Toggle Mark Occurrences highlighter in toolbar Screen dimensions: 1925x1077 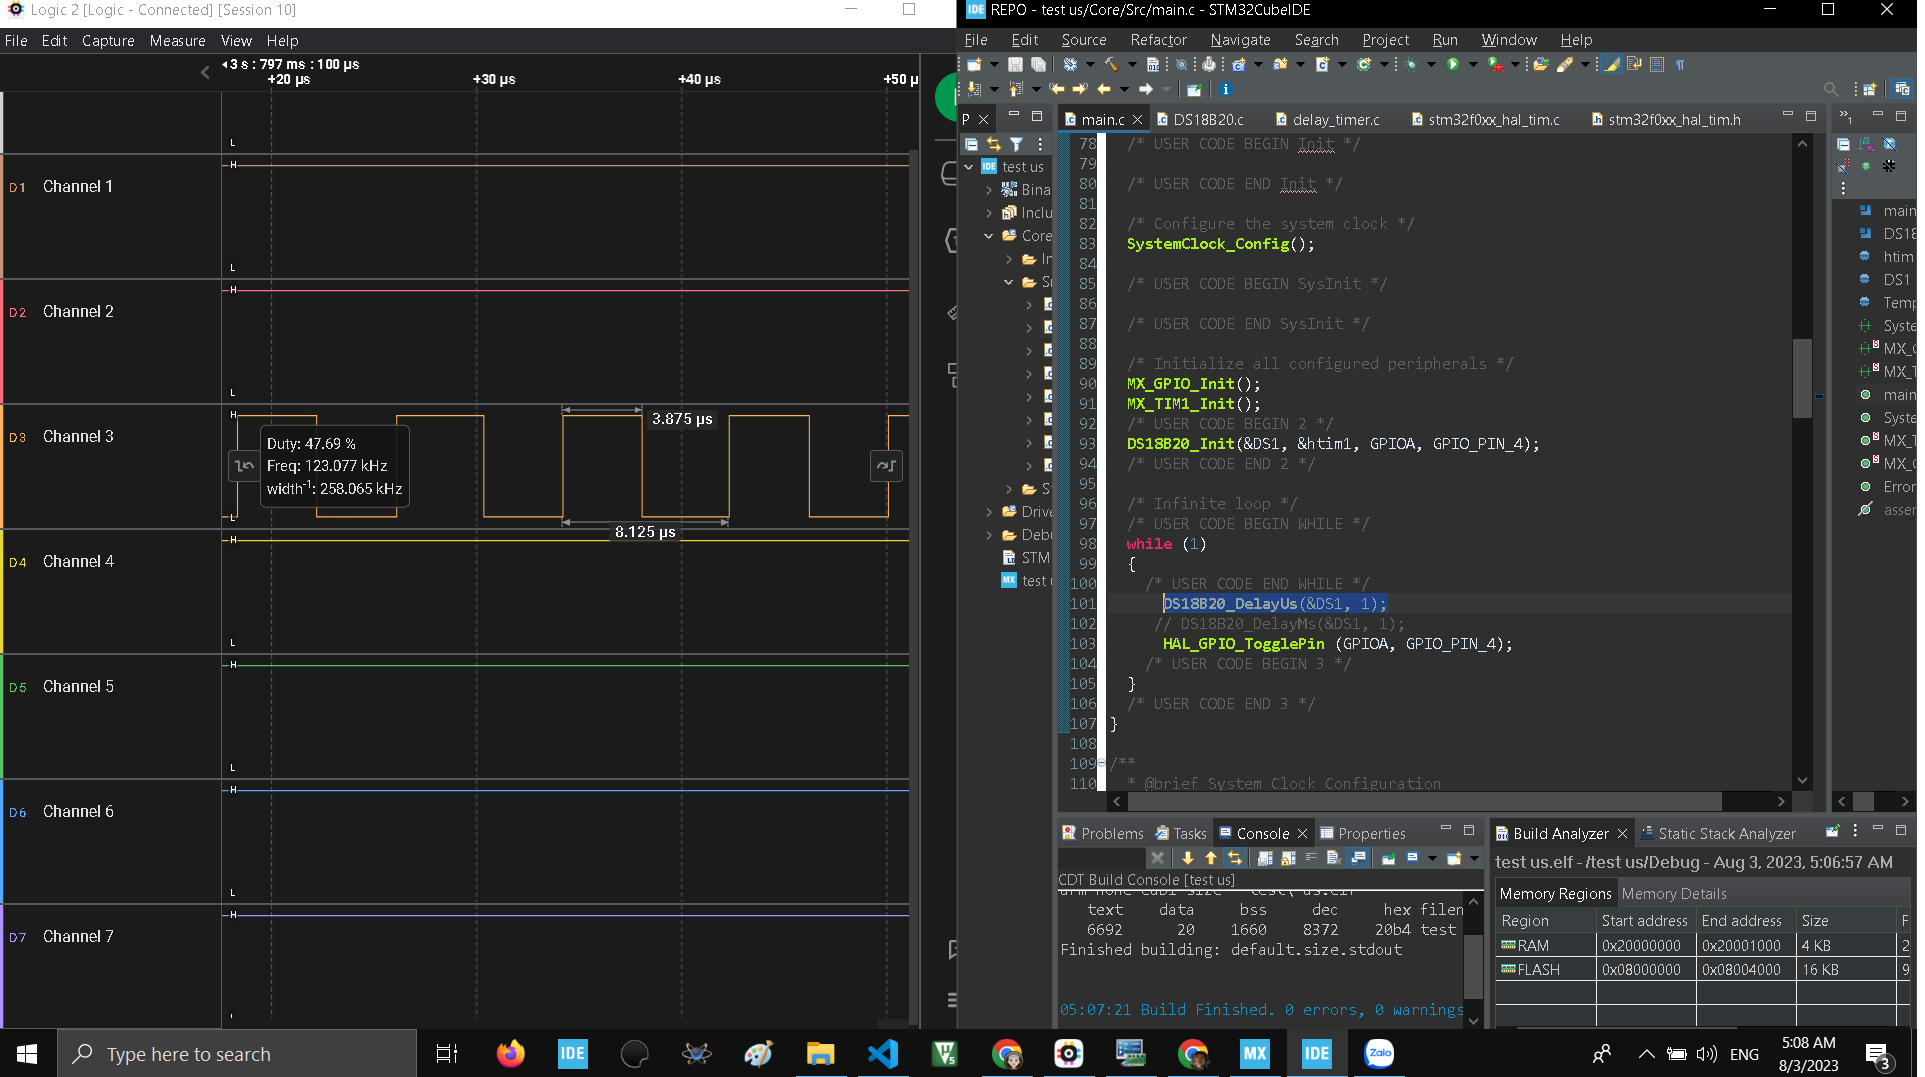tap(1612, 64)
